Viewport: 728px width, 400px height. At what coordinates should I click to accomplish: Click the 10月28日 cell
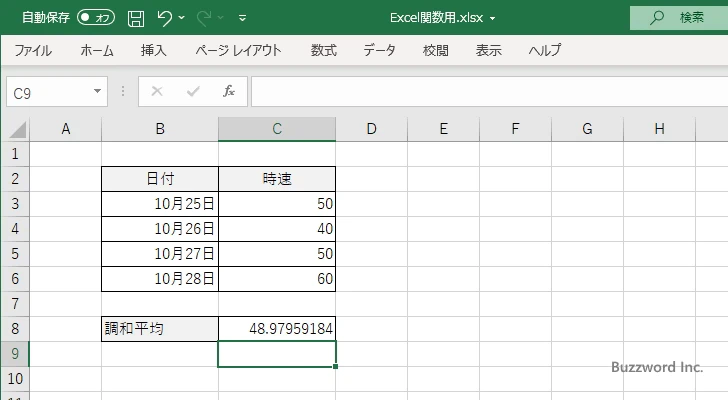pos(160,279)
